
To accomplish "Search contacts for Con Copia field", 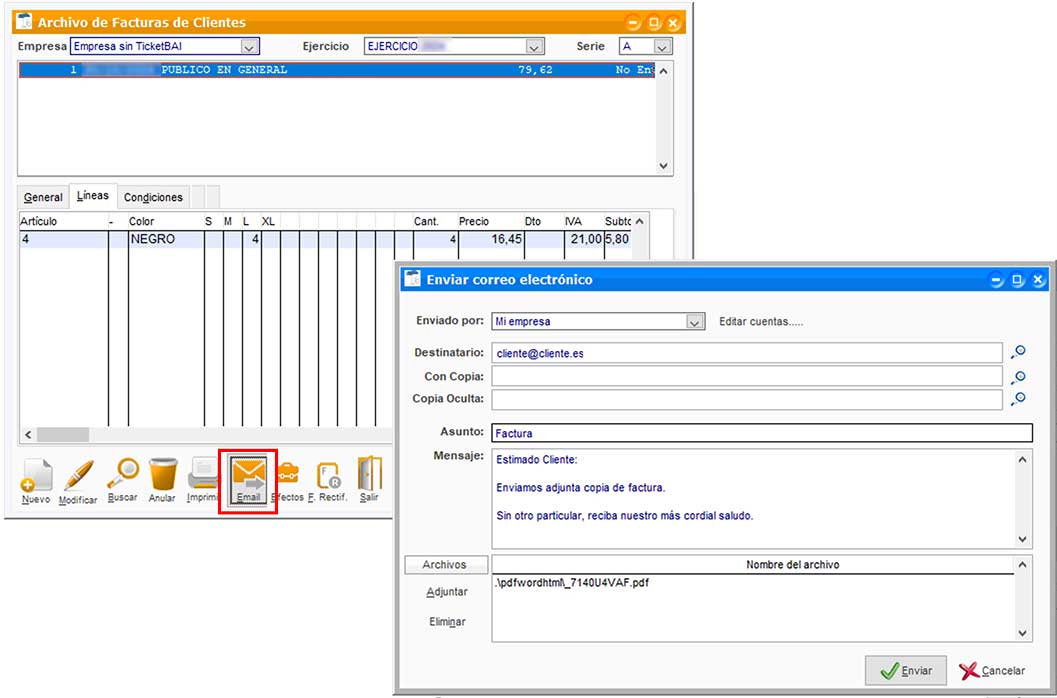I will pyautogui.click(x=1018, y=376).
